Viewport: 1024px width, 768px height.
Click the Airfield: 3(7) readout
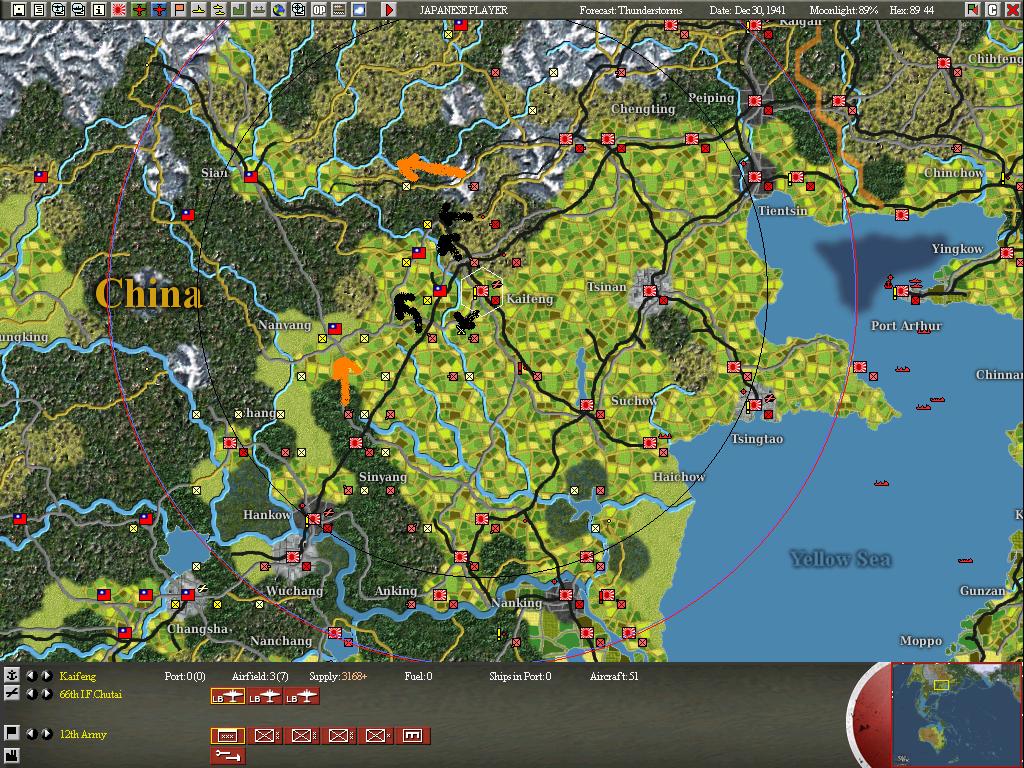[260, 677]
